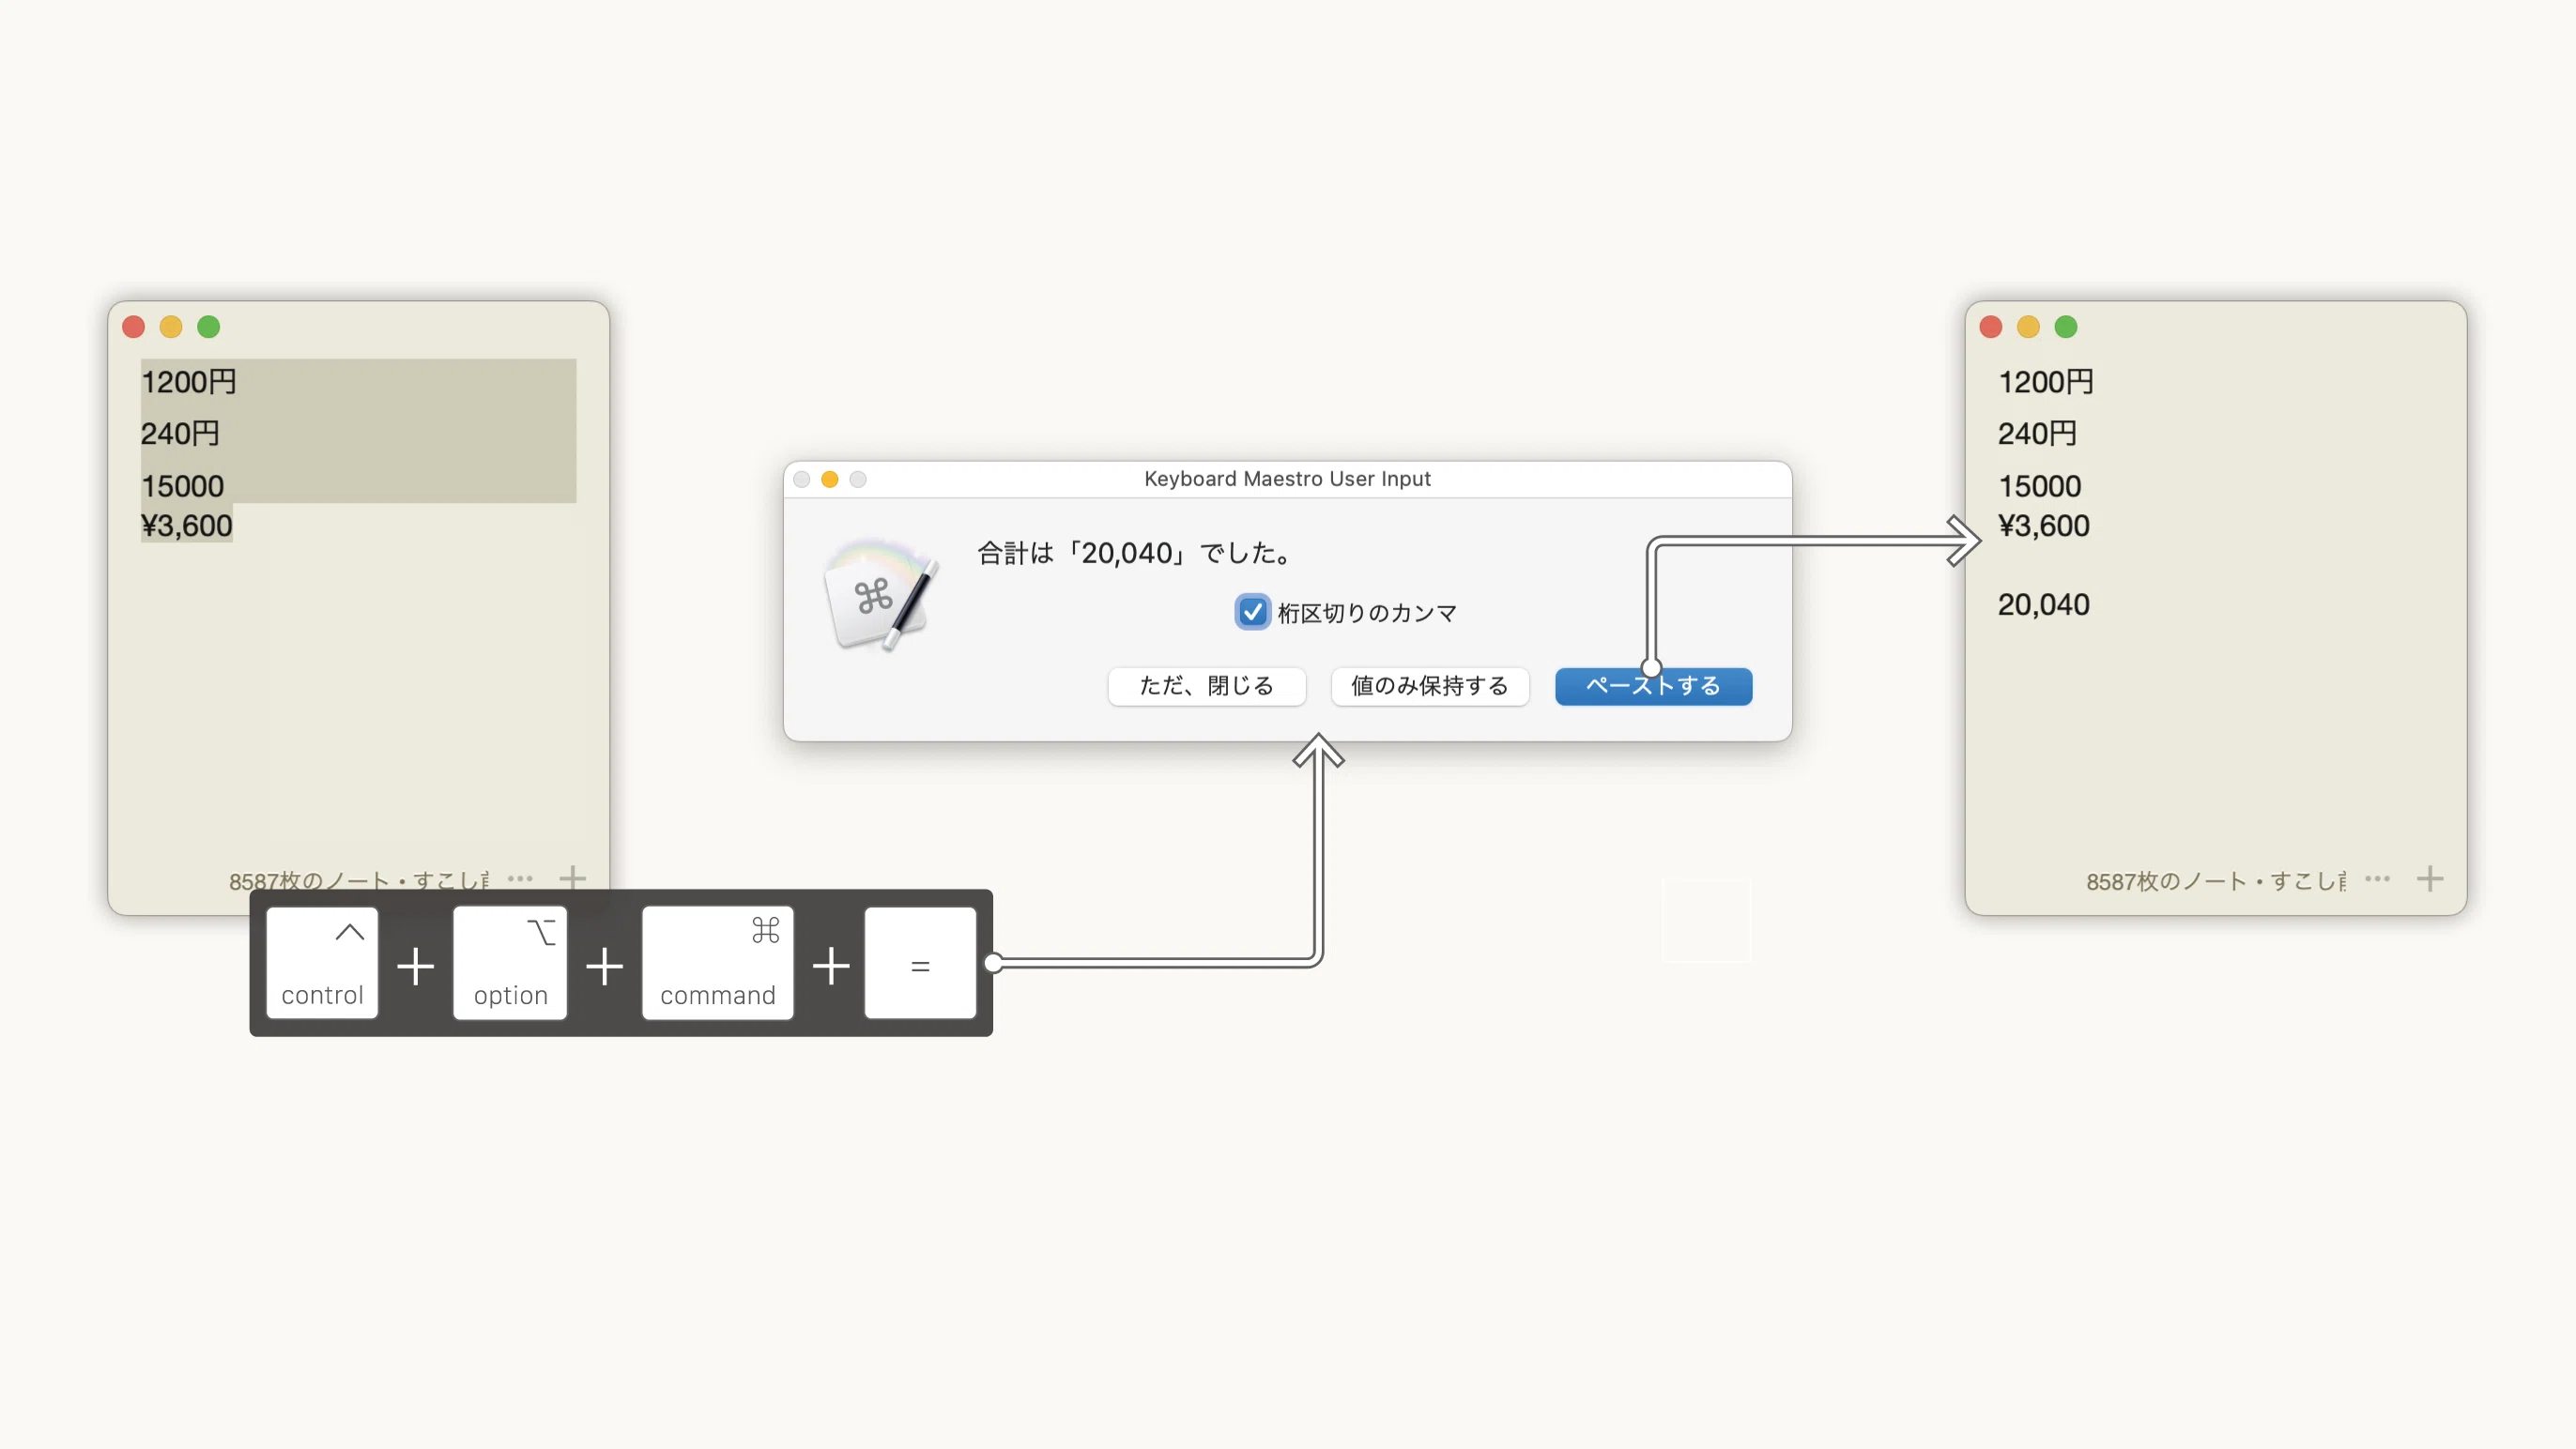Click 15000 line in right note
2576x1449 pixels.
2039,486
